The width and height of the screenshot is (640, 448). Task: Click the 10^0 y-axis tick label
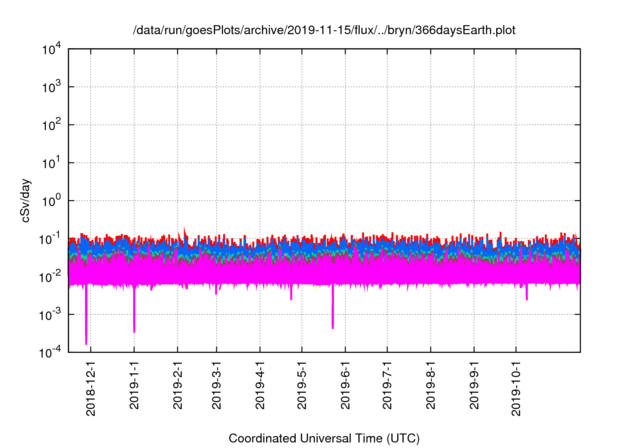click(54, 200)
